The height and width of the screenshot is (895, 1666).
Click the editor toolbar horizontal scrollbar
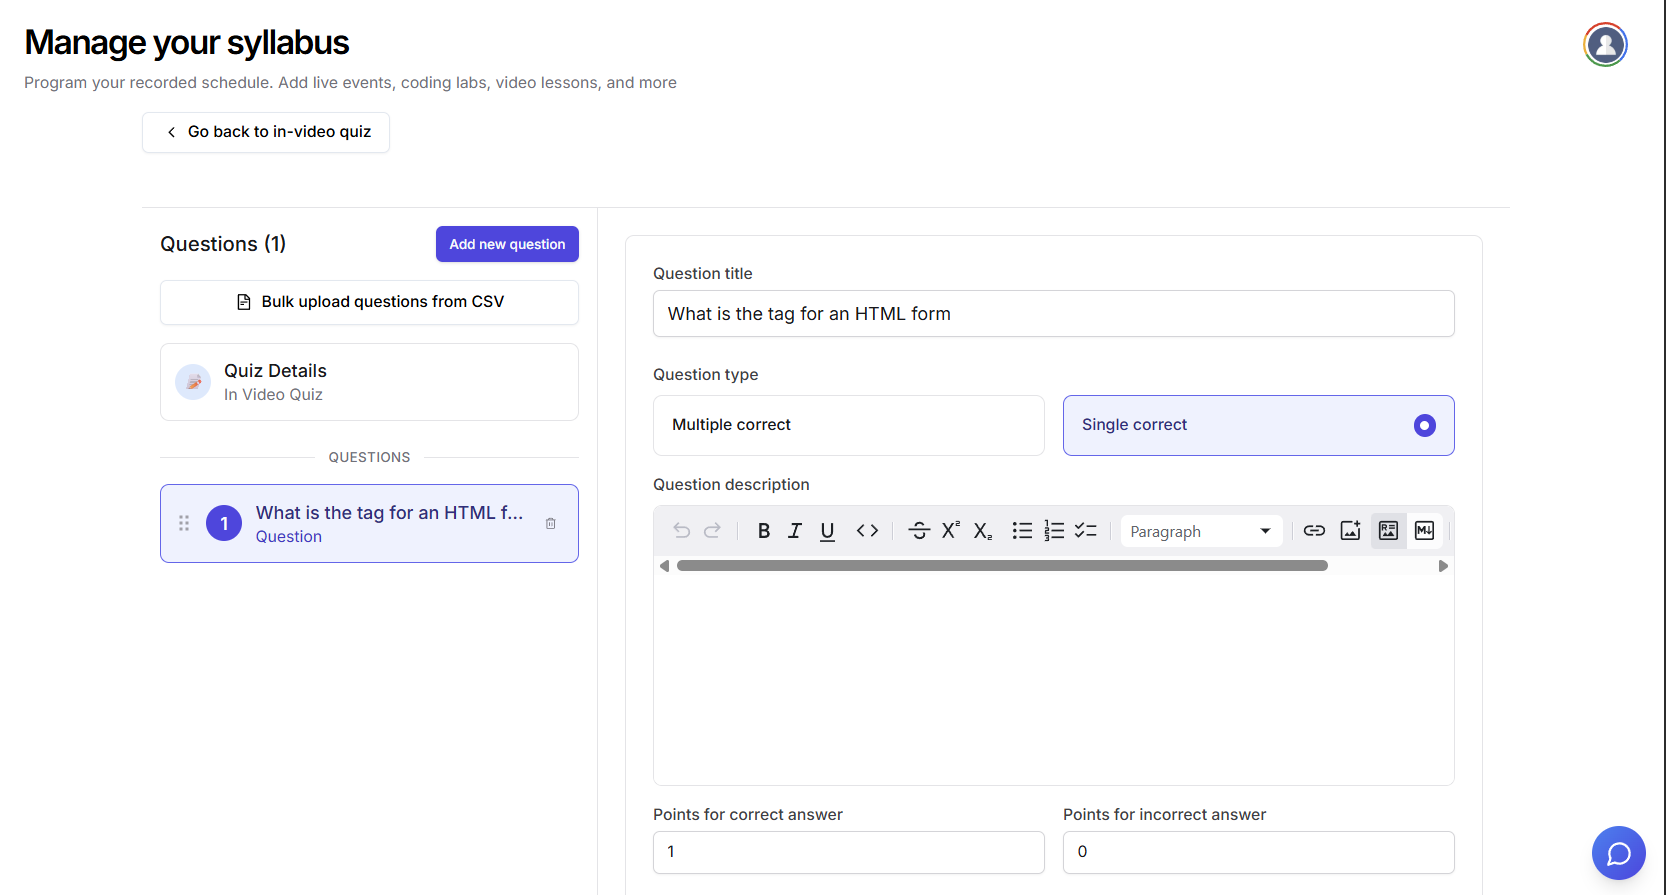(1002, 566)
